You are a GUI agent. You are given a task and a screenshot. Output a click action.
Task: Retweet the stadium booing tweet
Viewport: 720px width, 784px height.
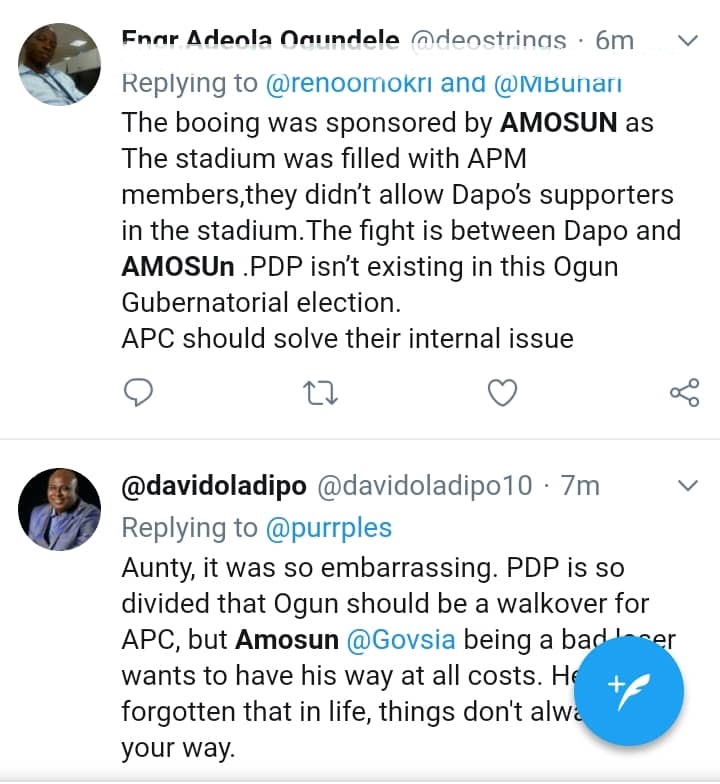point(319,393)
